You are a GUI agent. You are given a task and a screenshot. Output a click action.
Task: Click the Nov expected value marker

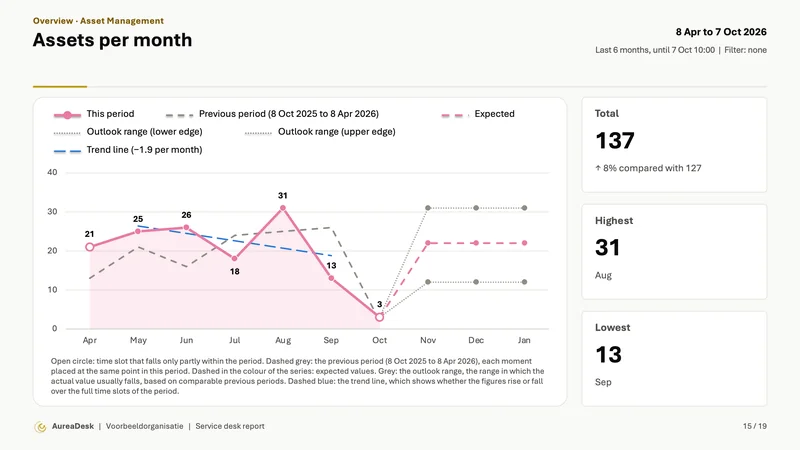(x=428, y=243)
